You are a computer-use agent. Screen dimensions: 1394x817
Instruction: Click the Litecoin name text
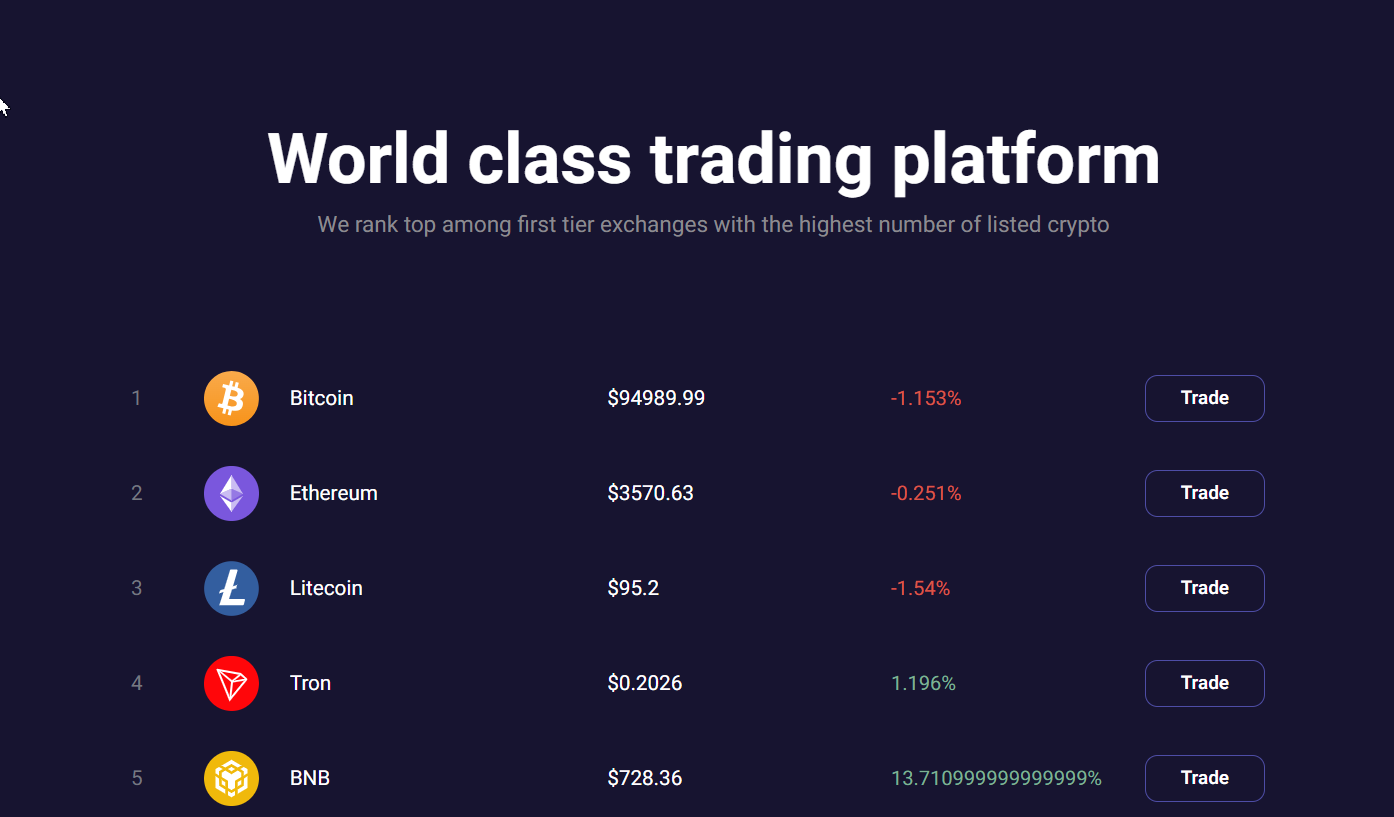tap(326, 588)
